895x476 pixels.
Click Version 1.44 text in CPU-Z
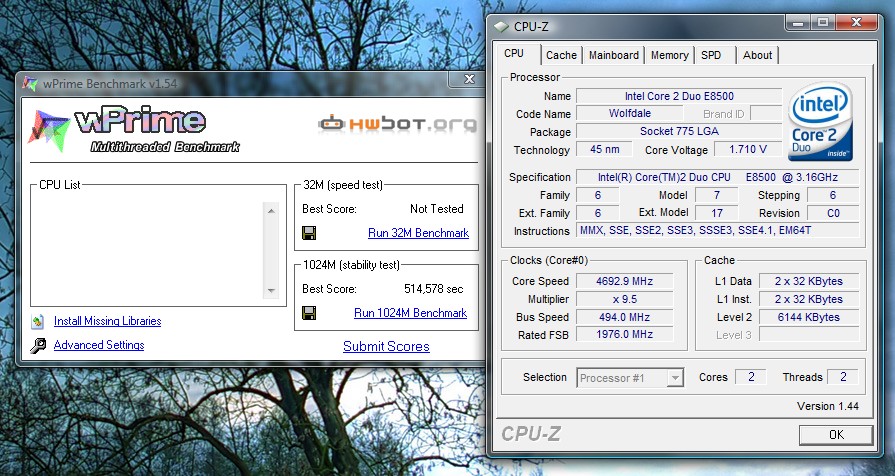[x=828, y=406]
